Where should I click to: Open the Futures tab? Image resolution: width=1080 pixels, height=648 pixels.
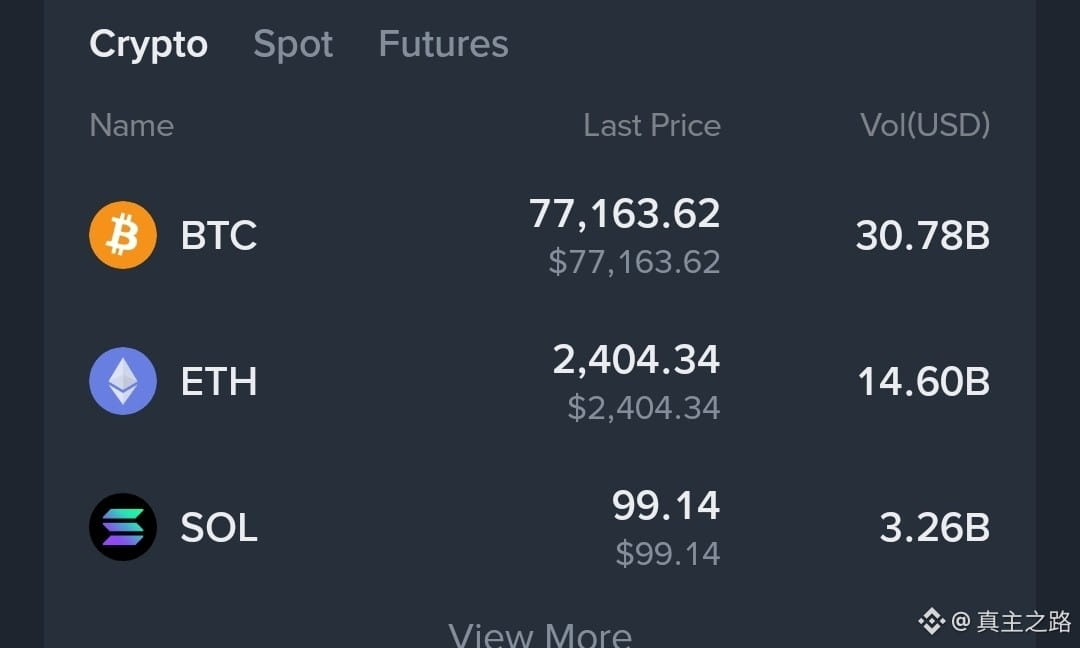444,44
